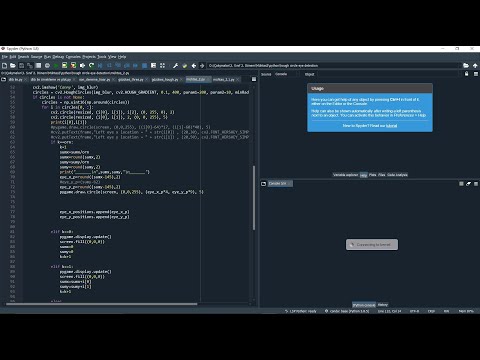The height and width of the screenshot is (360, 480).
Task: Stop debugging with the blue square icon
Action: point(144,66)
